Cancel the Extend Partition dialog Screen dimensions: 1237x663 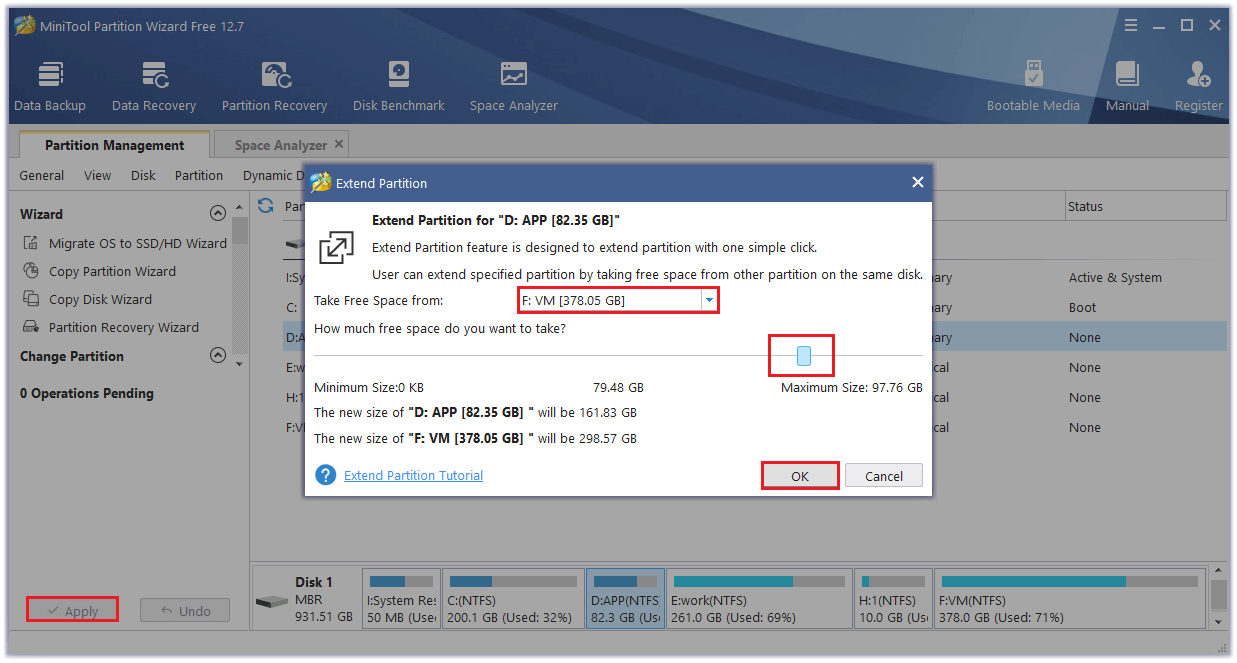pos(884,476)
